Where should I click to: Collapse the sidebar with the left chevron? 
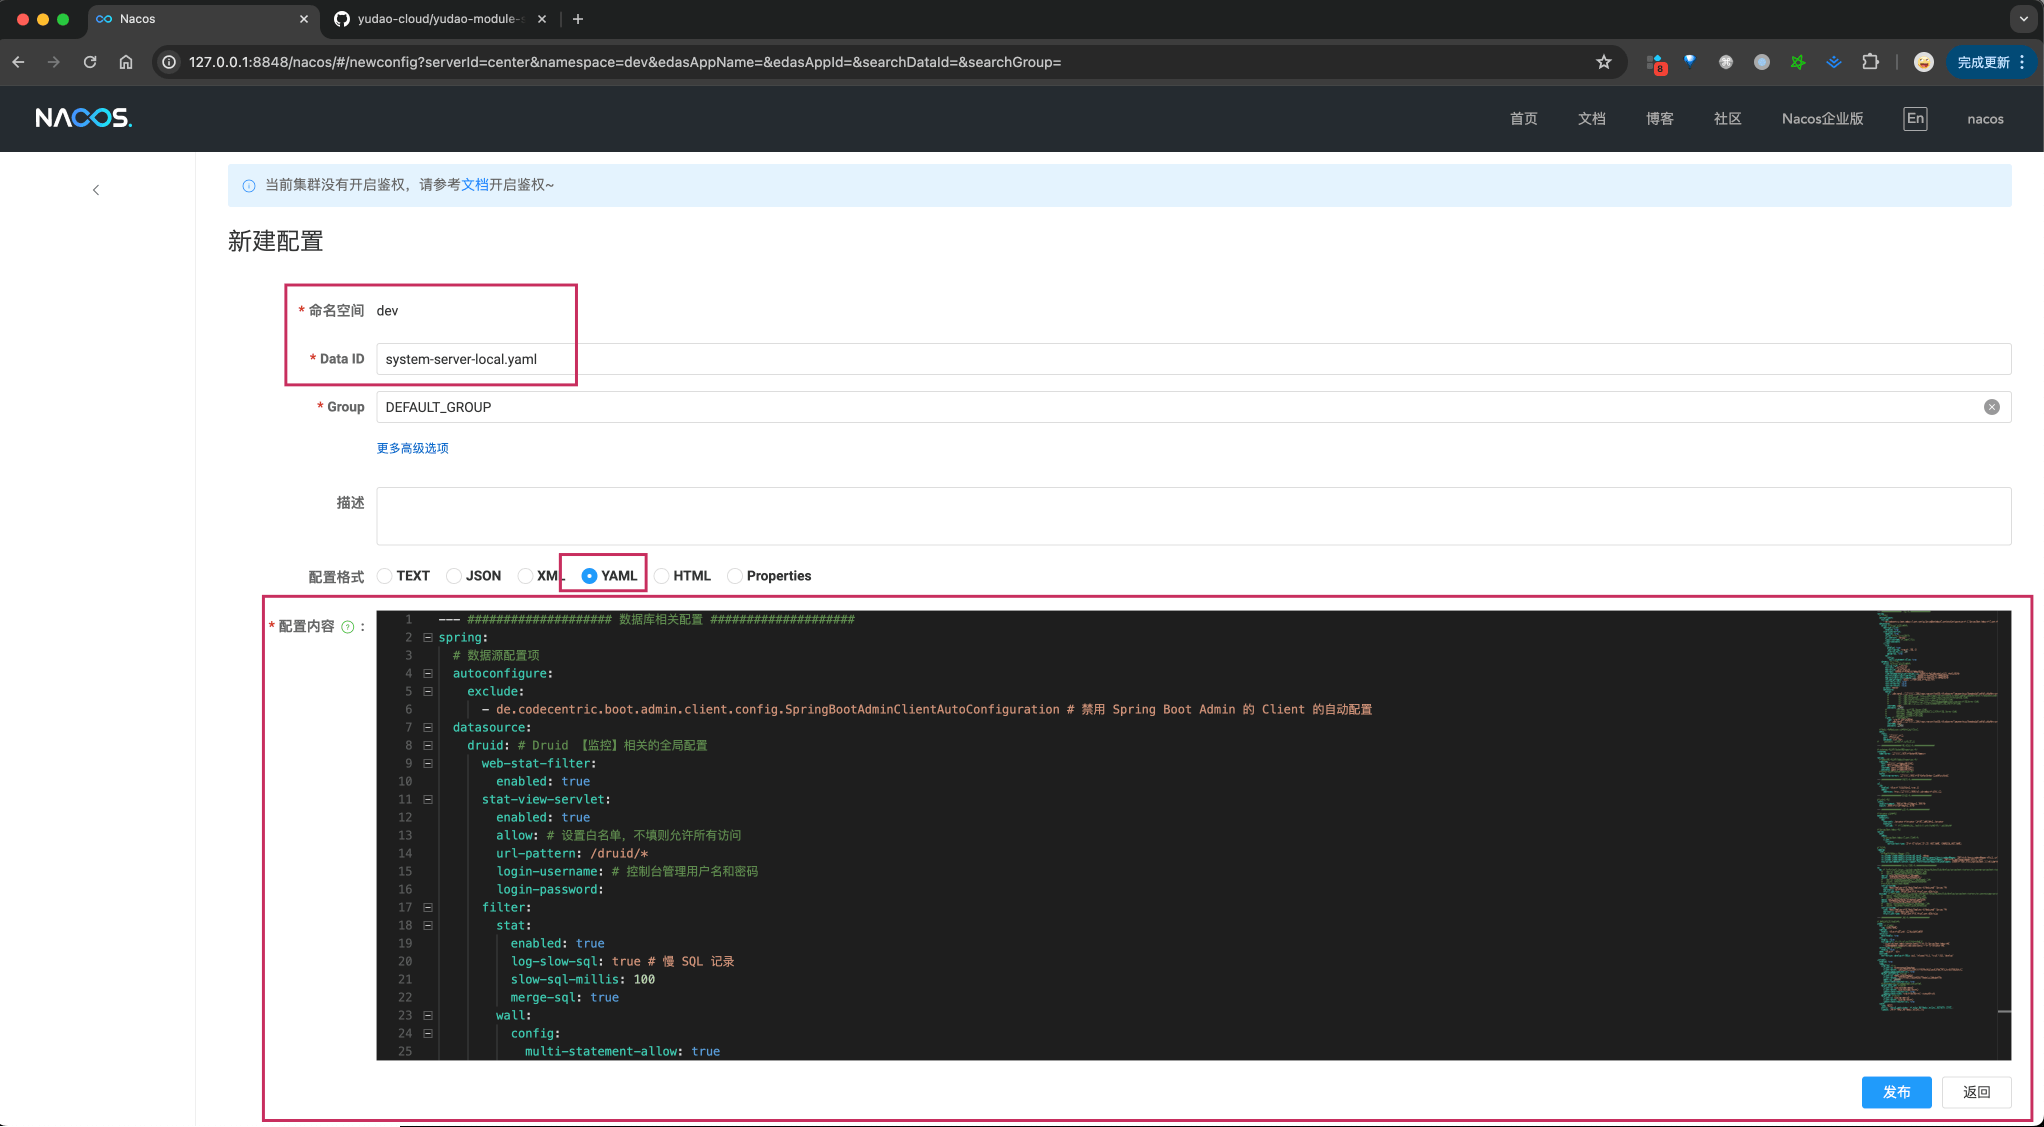tap(96, 190)
